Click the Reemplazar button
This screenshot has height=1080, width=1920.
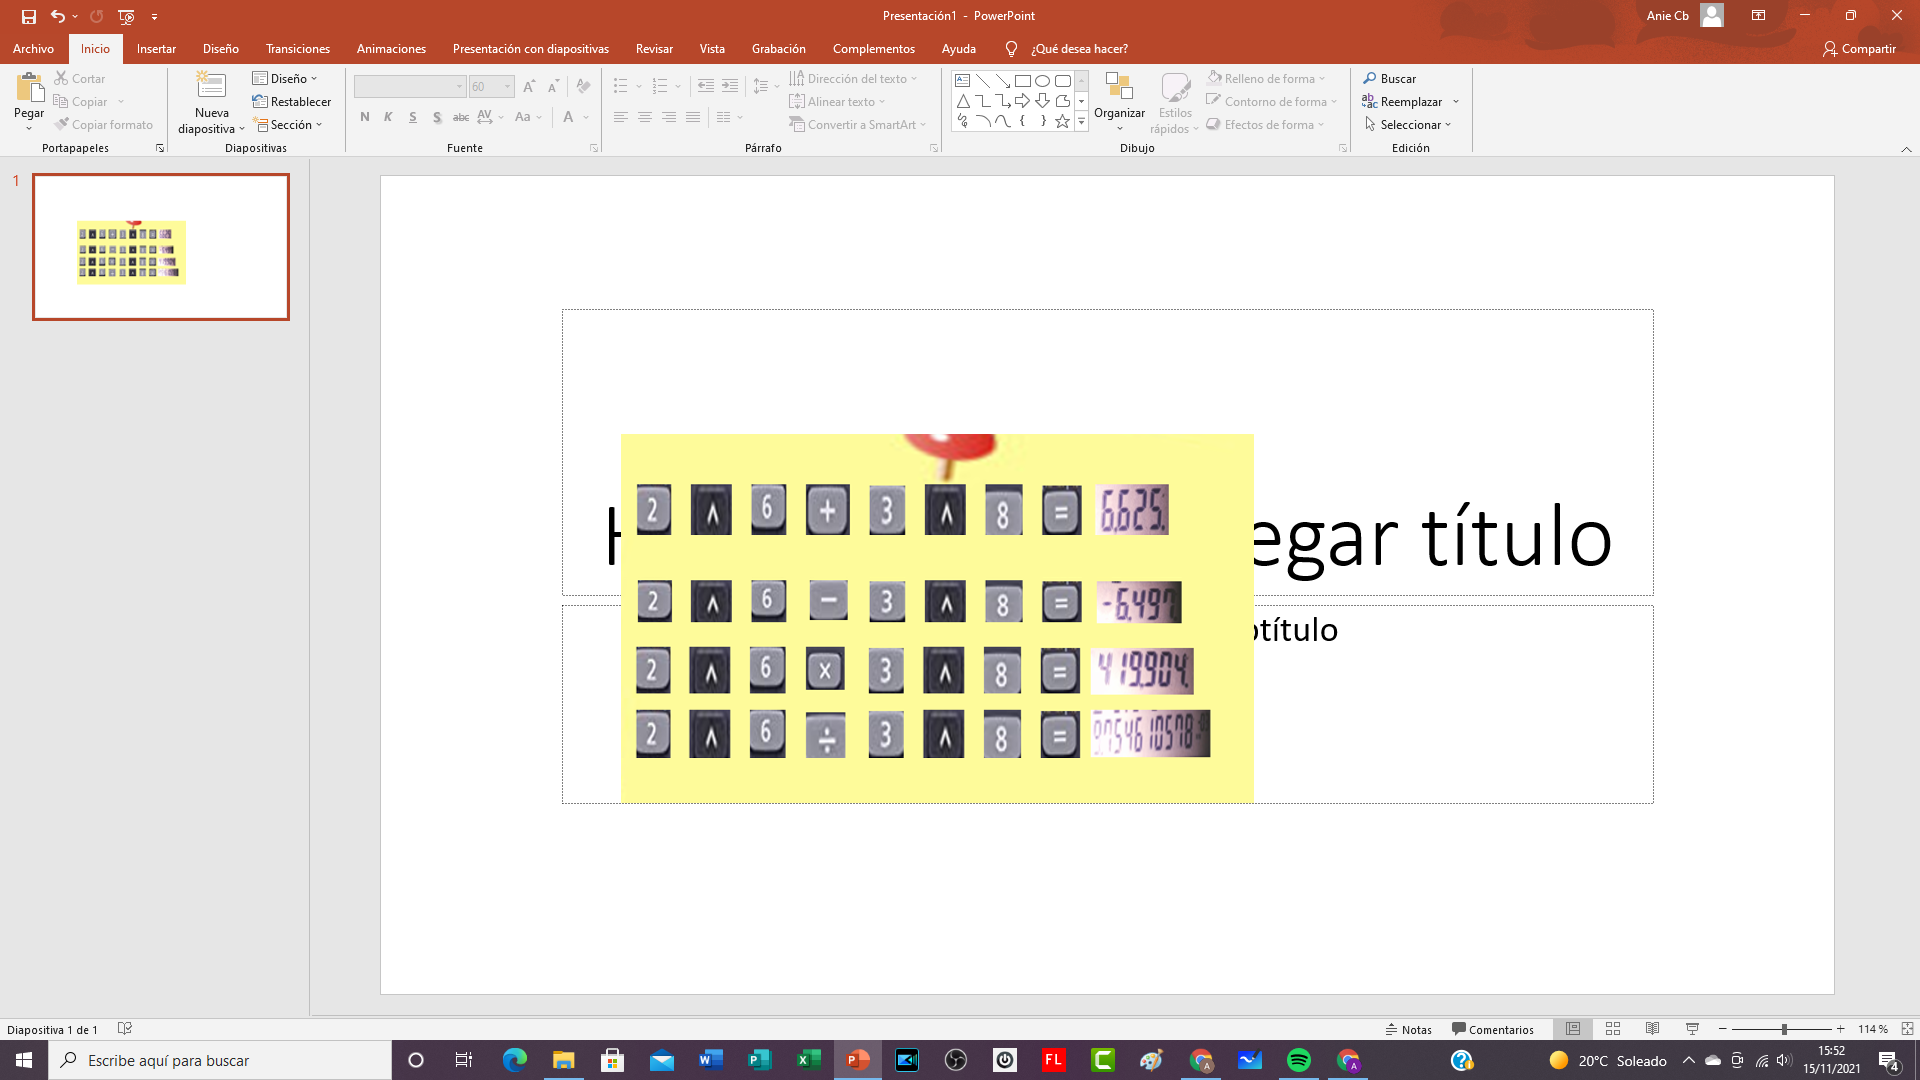point(1408,101)
